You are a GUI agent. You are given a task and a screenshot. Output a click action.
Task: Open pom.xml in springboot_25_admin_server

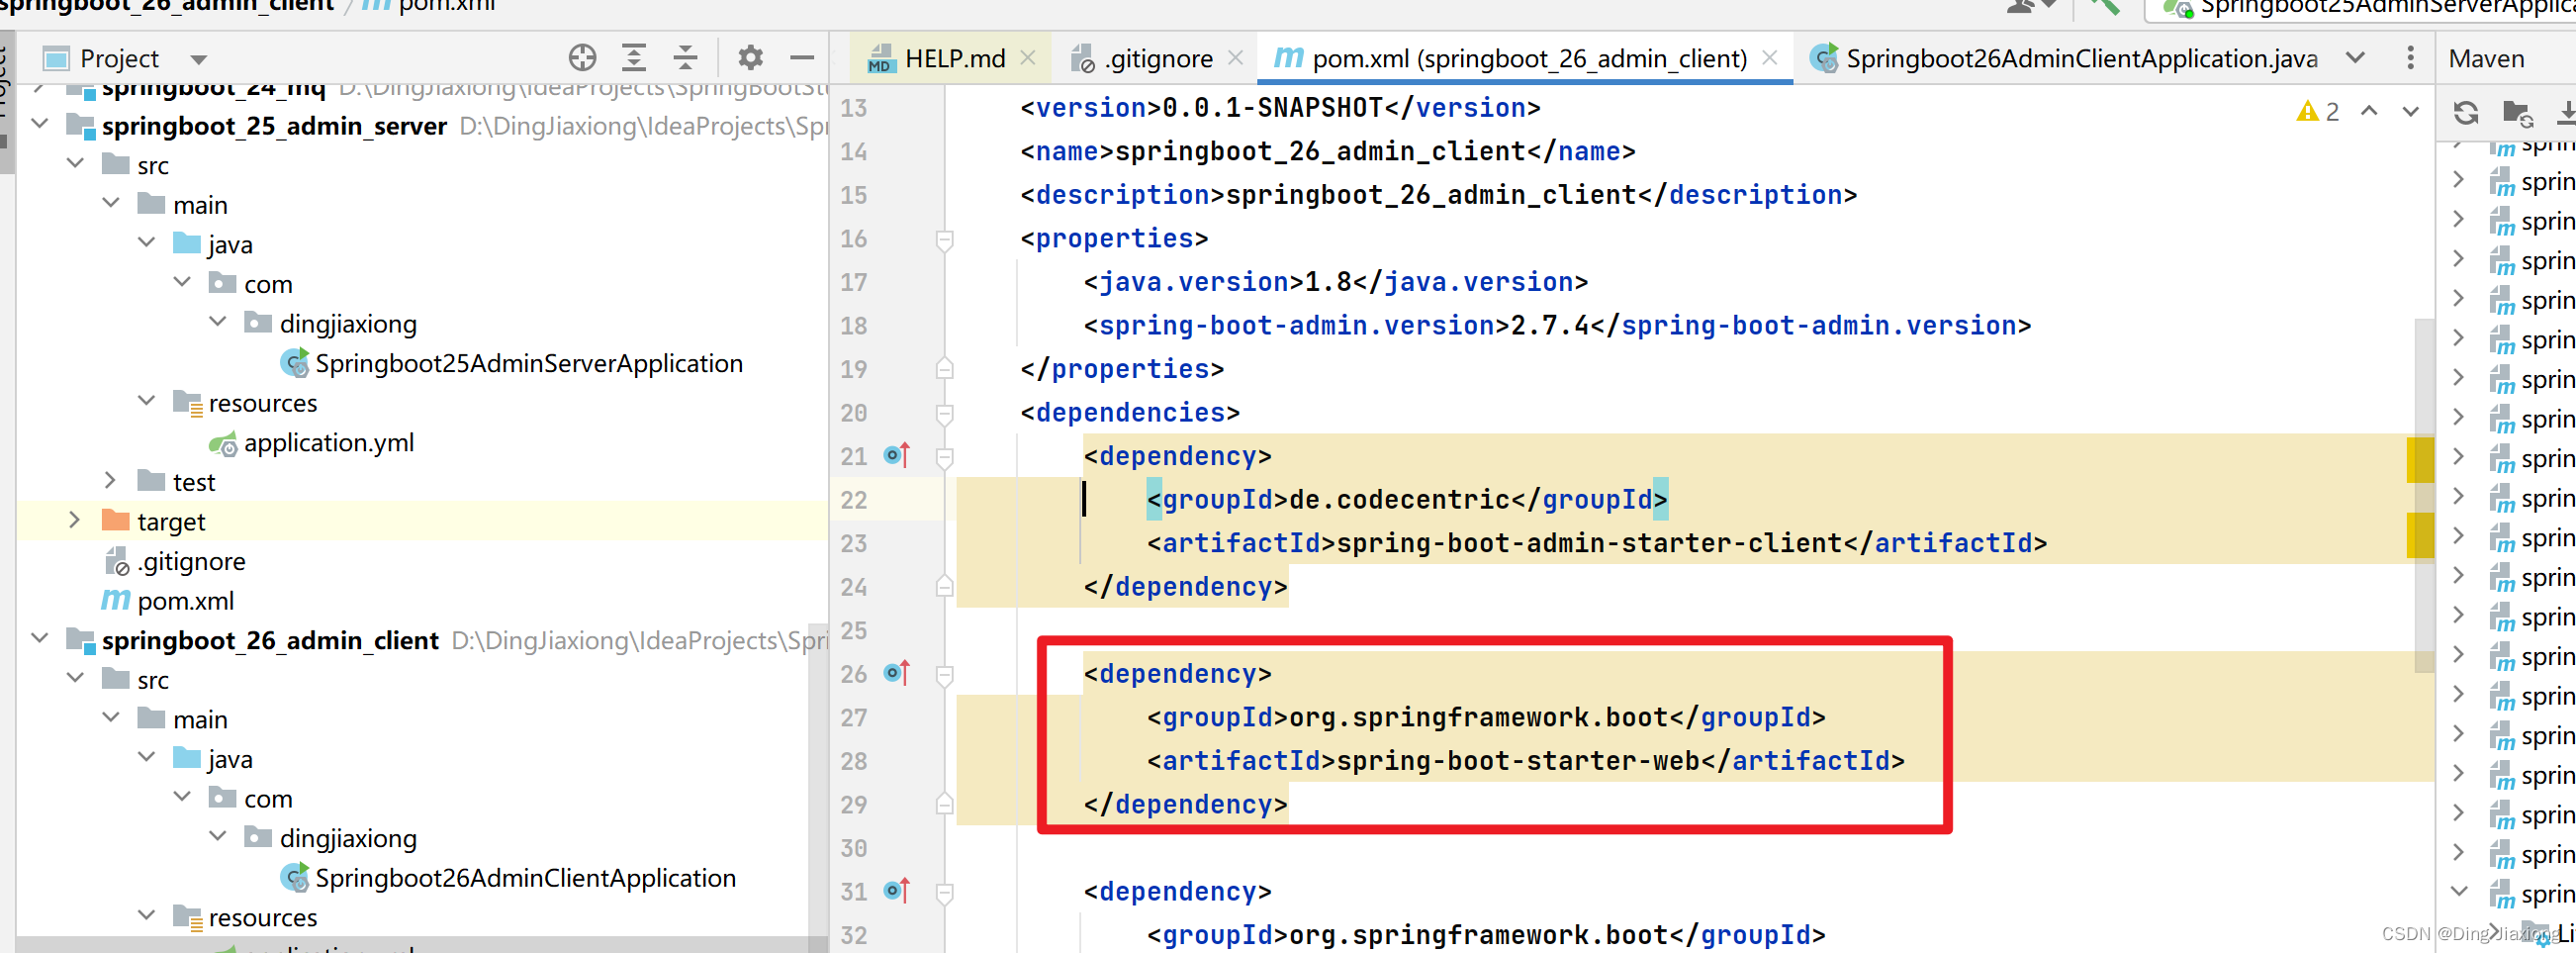point(168,600)
